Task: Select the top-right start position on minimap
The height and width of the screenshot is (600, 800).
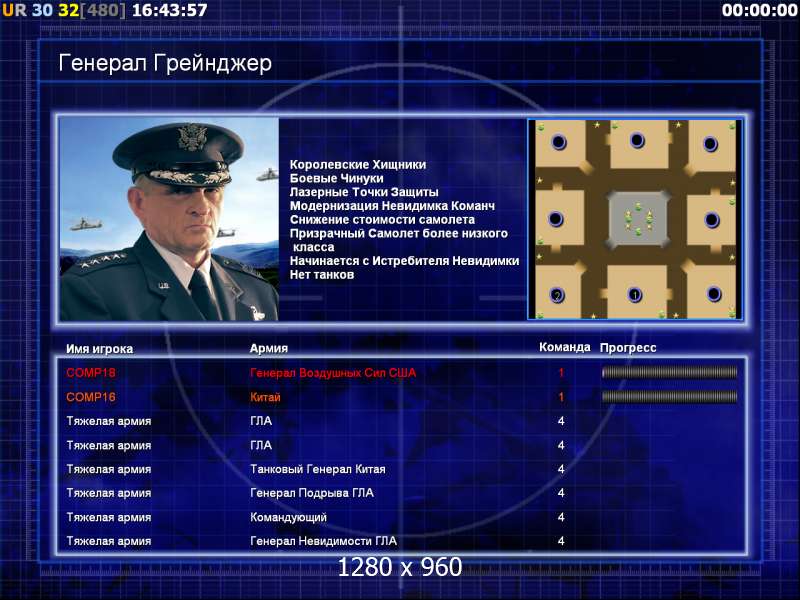Action: [x=710, y=144]
